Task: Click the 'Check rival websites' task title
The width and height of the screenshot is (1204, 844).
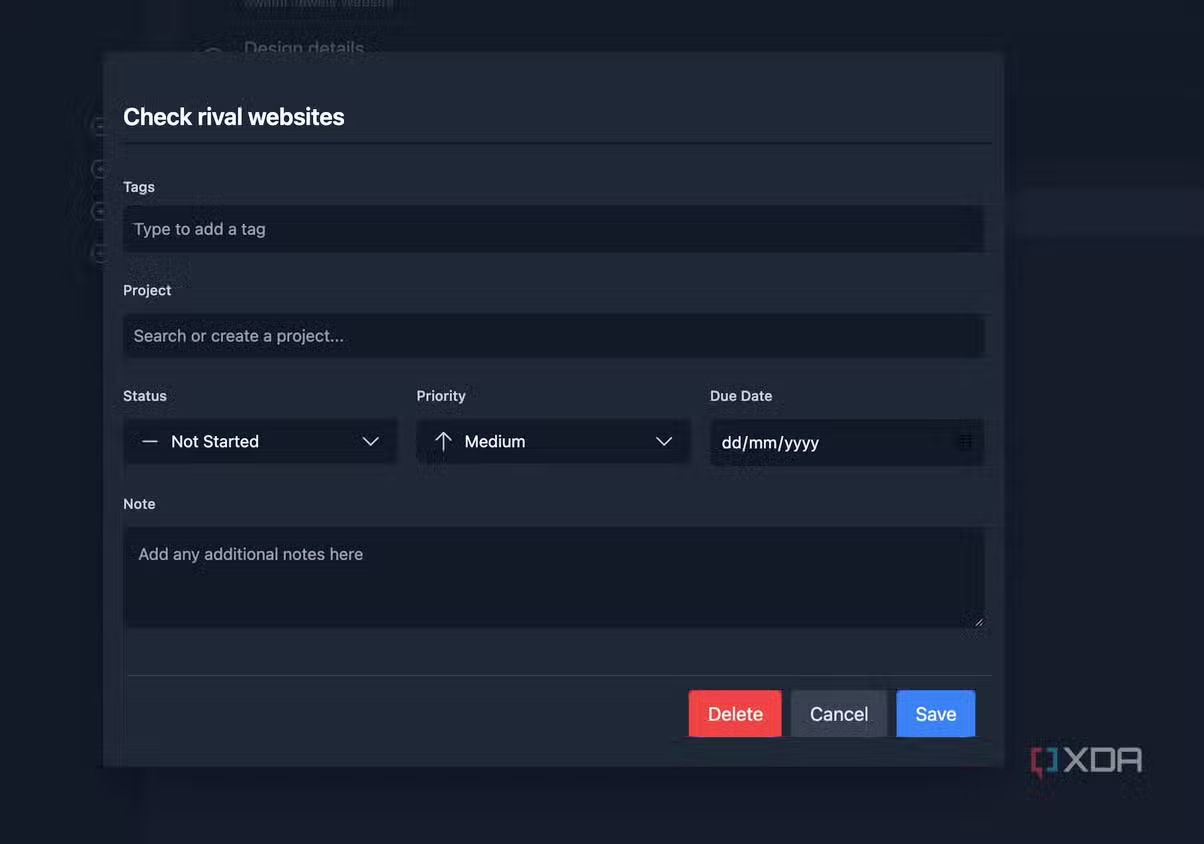Action: 233,117
